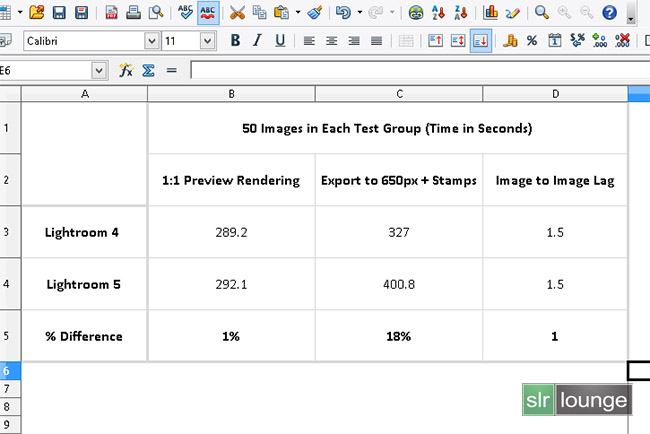Click the Redo icon
This screenshot has width=650, height=434.
click(x=376, y=13)
